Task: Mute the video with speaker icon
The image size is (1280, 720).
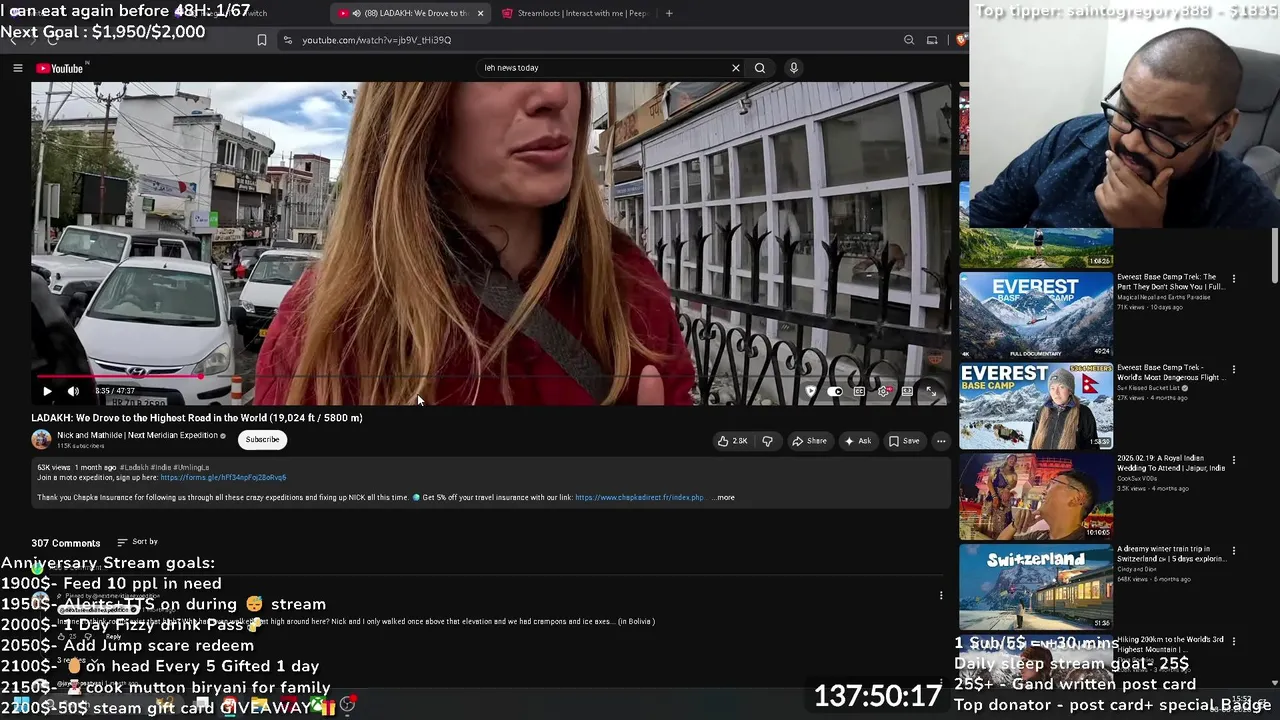Action: [x=73, y=391]
